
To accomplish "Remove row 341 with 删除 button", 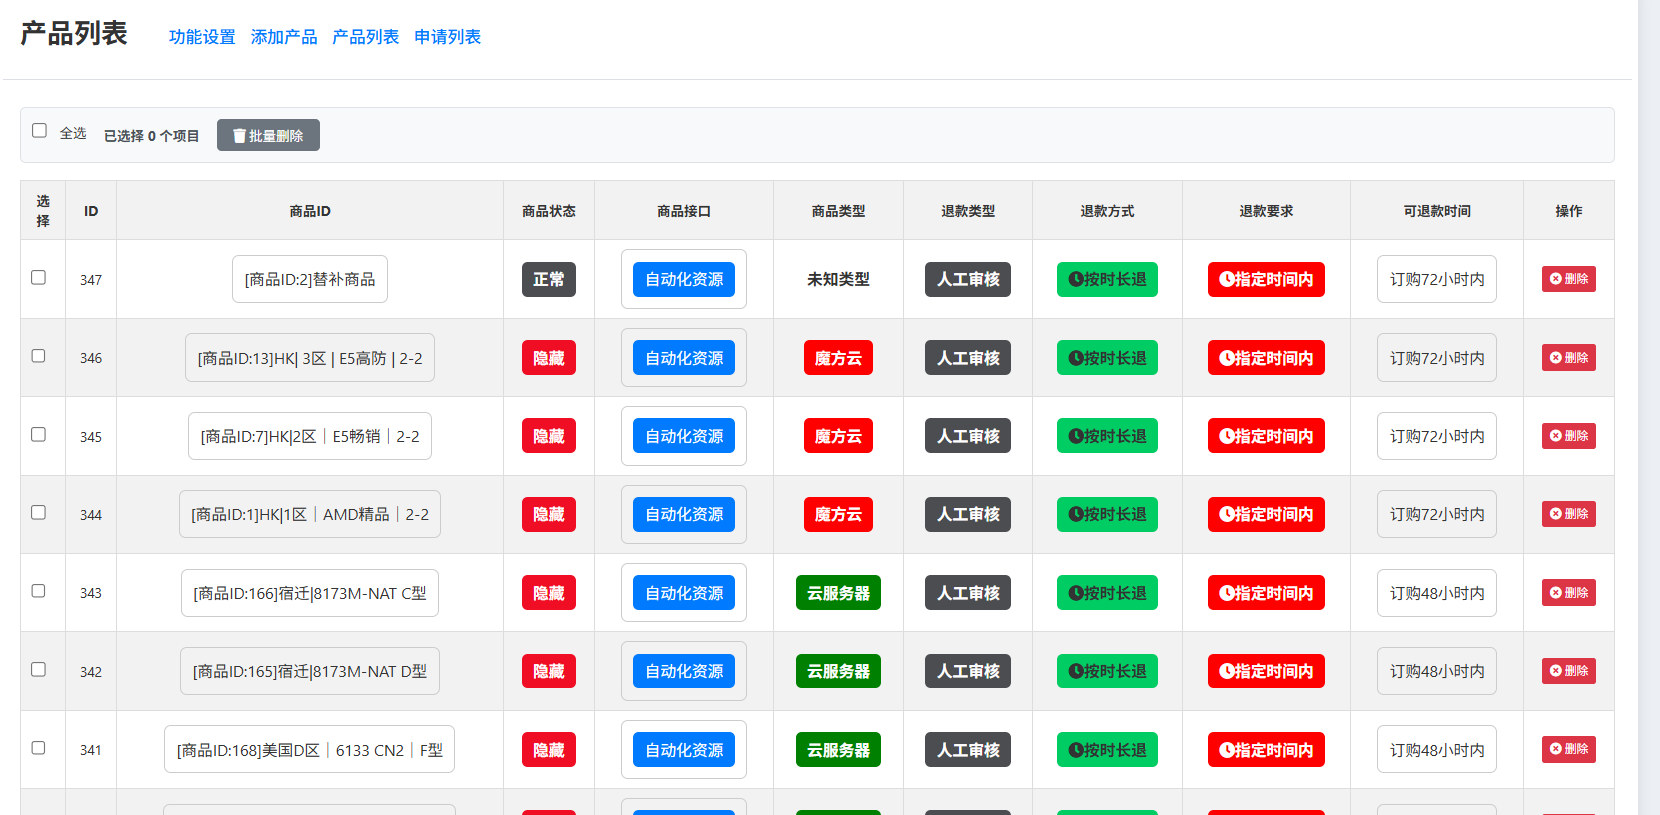I will coord(1568,749).
